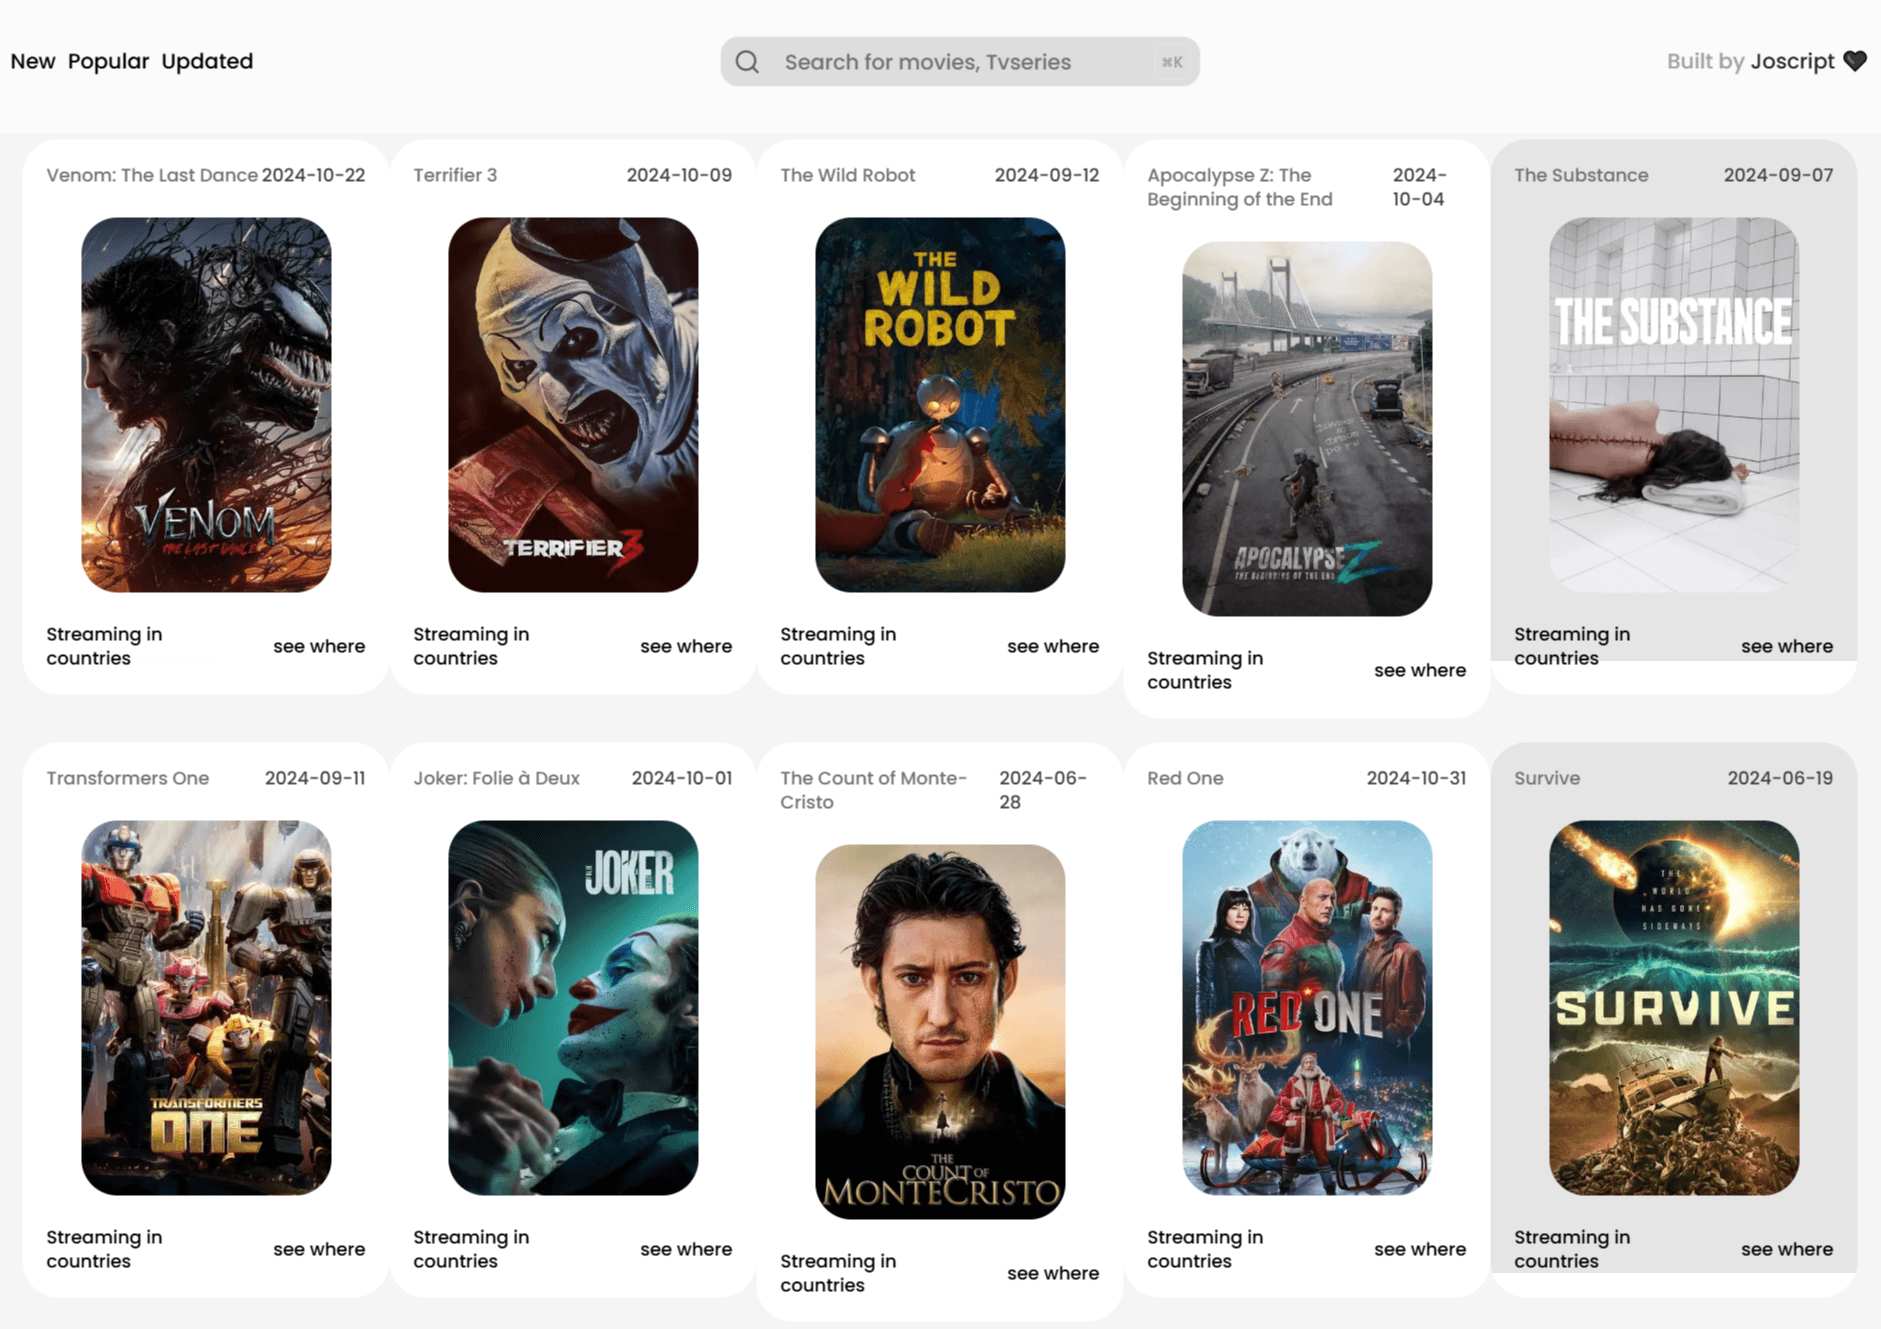Click the release date 2024-10-31

coord(1416,778)
